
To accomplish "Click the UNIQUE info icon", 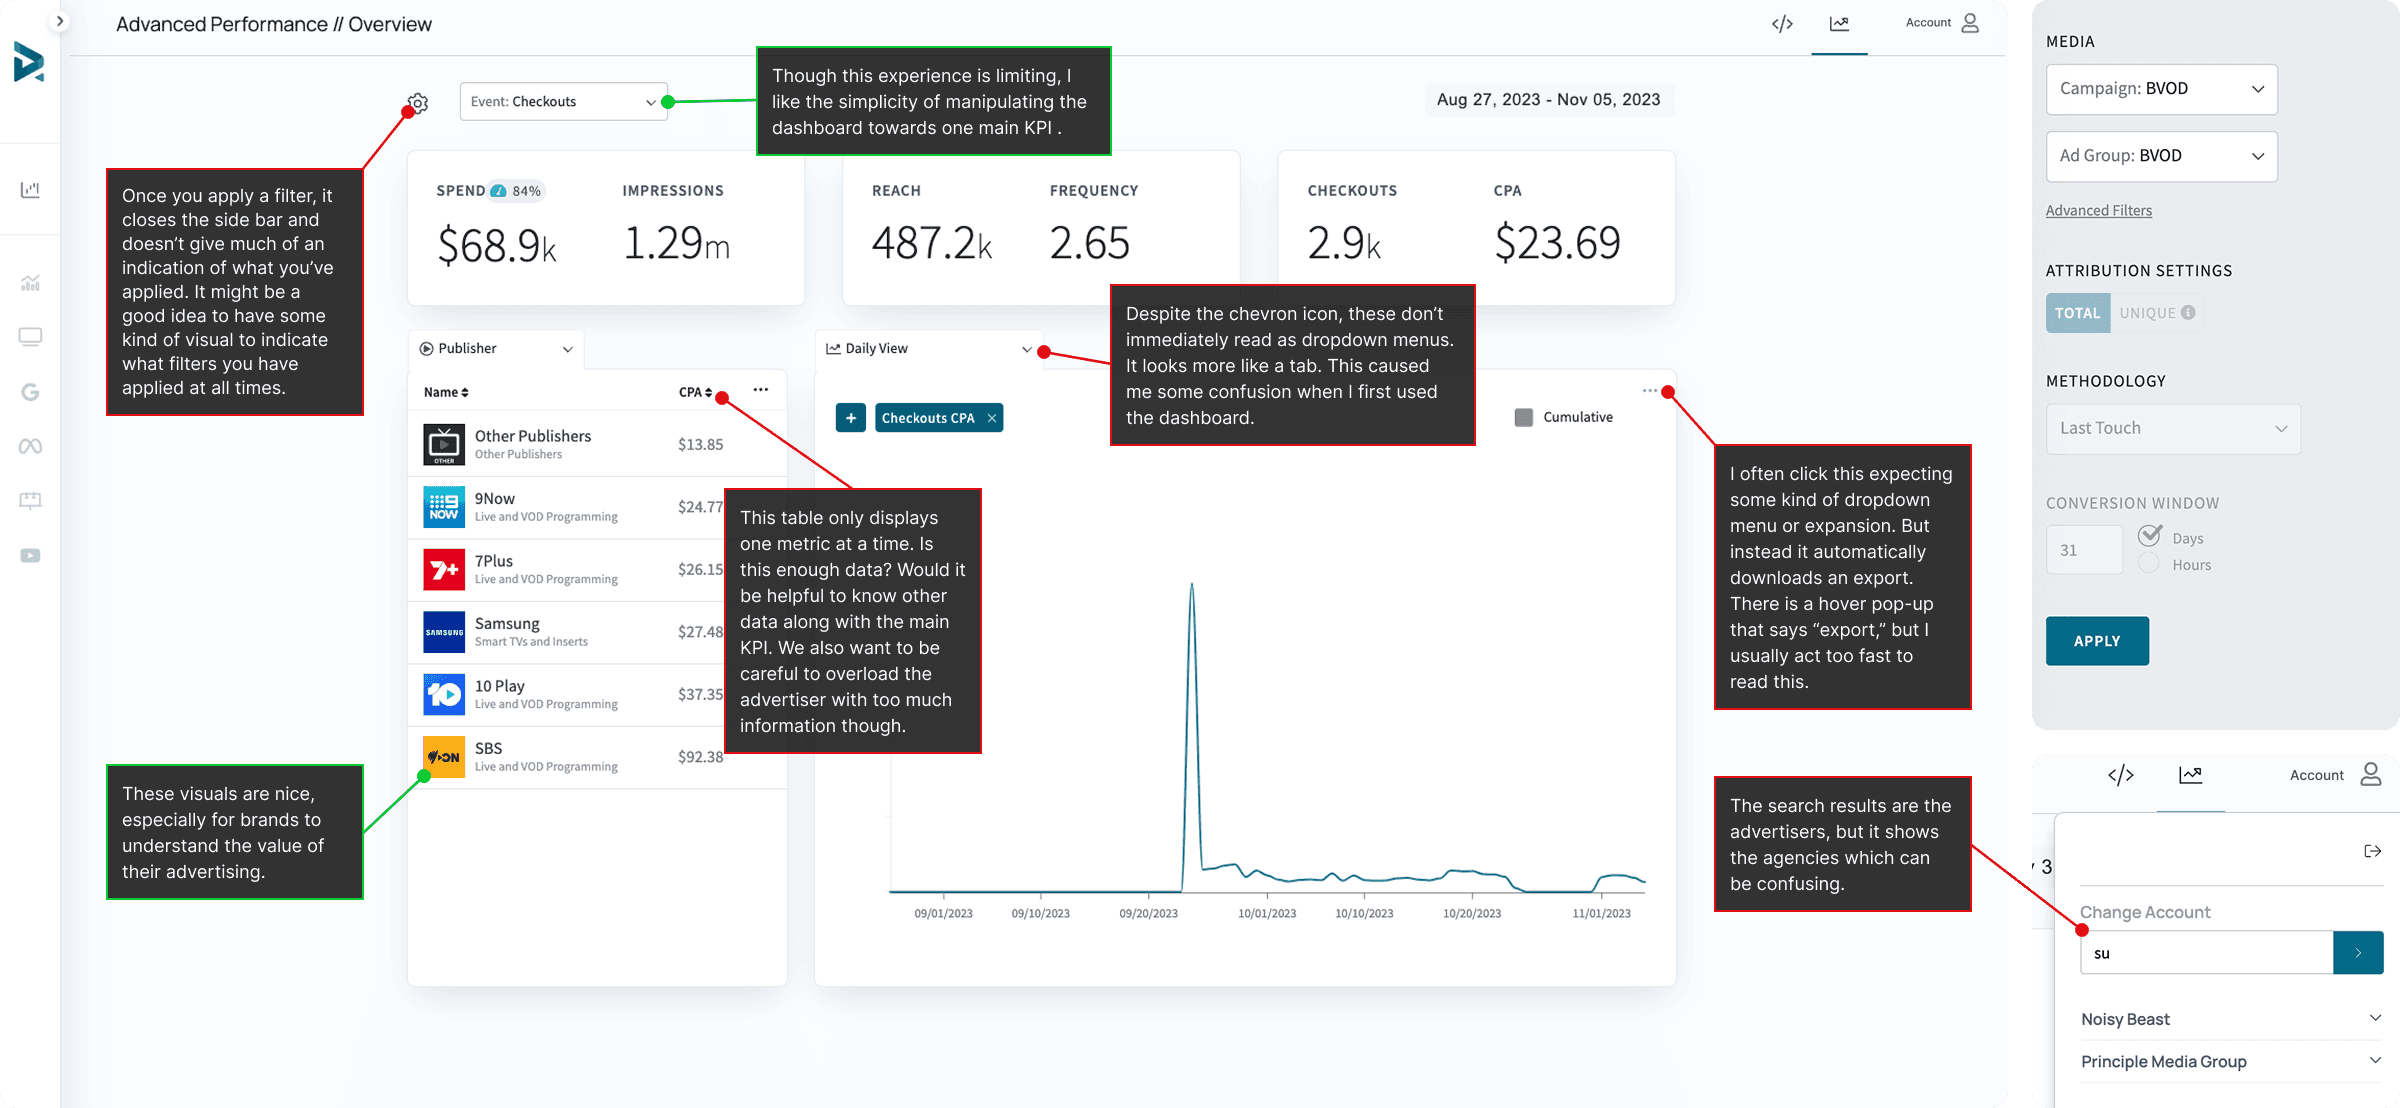I will tap(2188, 312).
